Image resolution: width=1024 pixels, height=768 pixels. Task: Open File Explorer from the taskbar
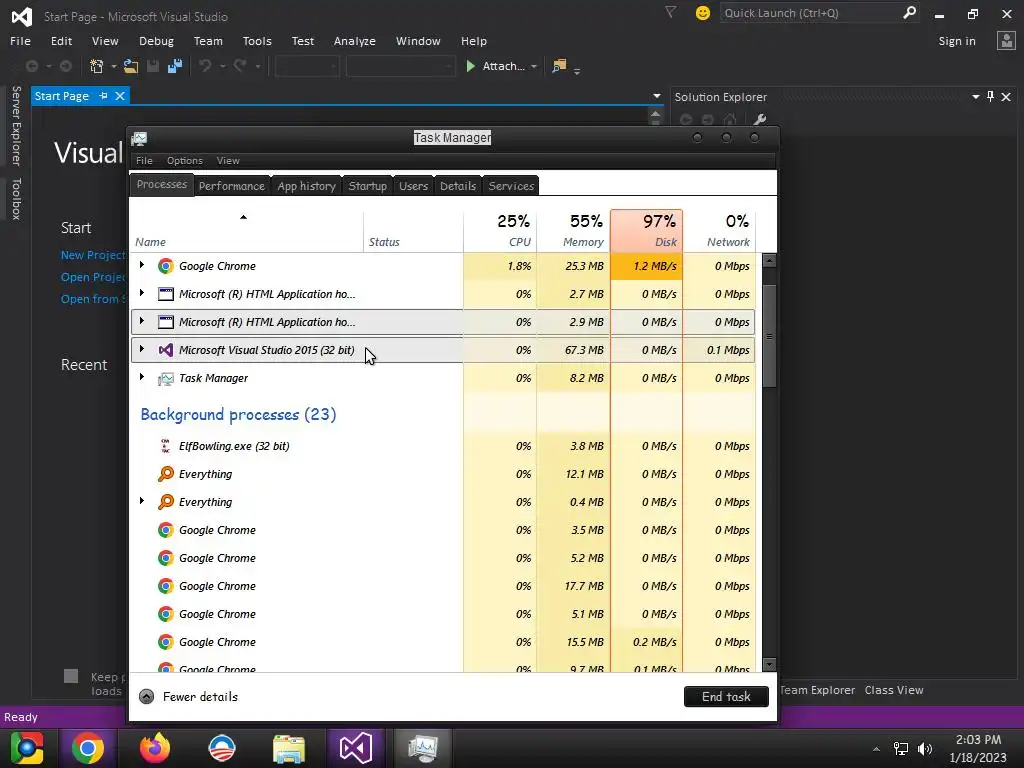coord(289,748)
